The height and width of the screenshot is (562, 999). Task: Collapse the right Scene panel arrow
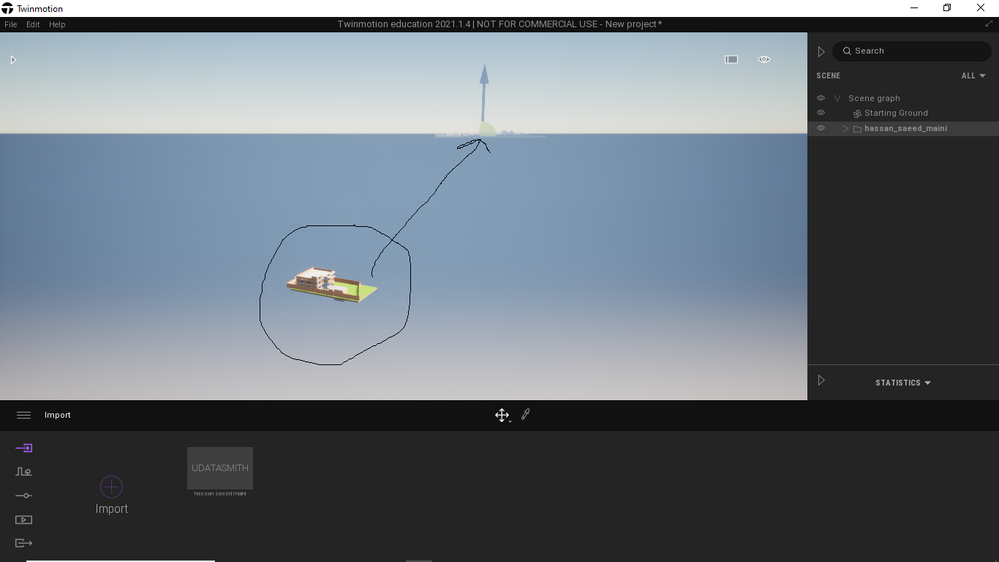[x=821, y=51]
